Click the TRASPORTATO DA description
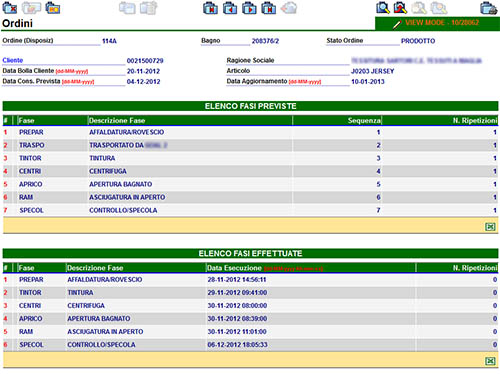 pos(116,145)
